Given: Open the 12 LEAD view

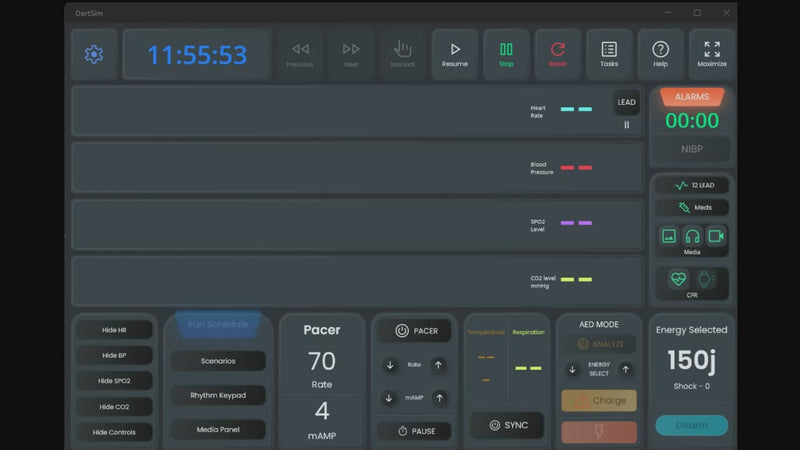Looking at the screenshot, I should (x=692, y=185).
